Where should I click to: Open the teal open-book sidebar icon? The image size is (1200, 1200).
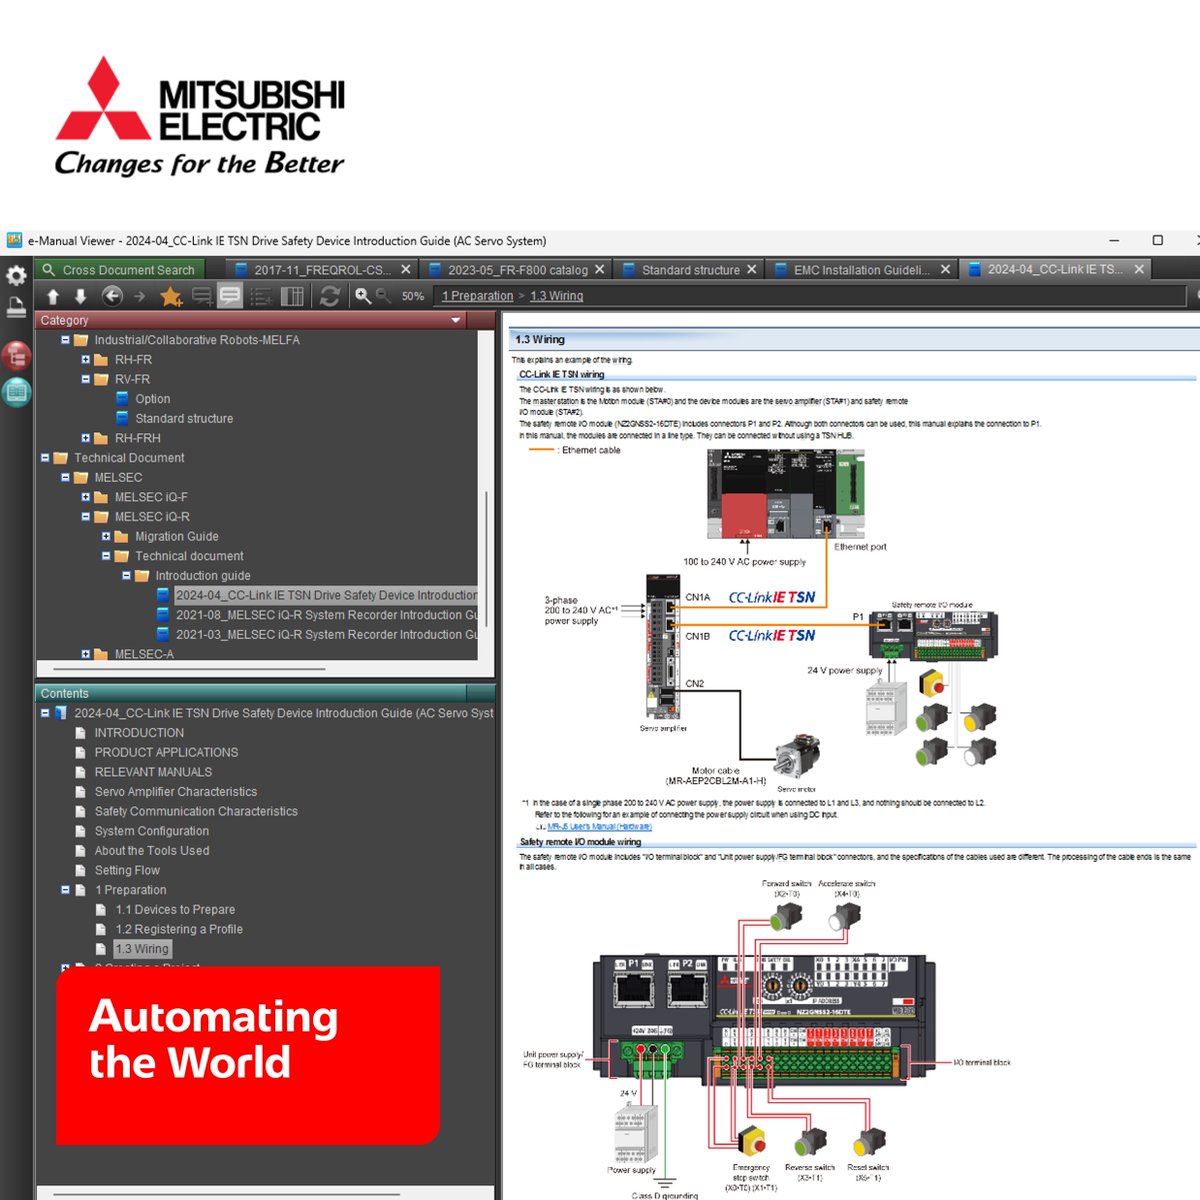coord(16,393)
